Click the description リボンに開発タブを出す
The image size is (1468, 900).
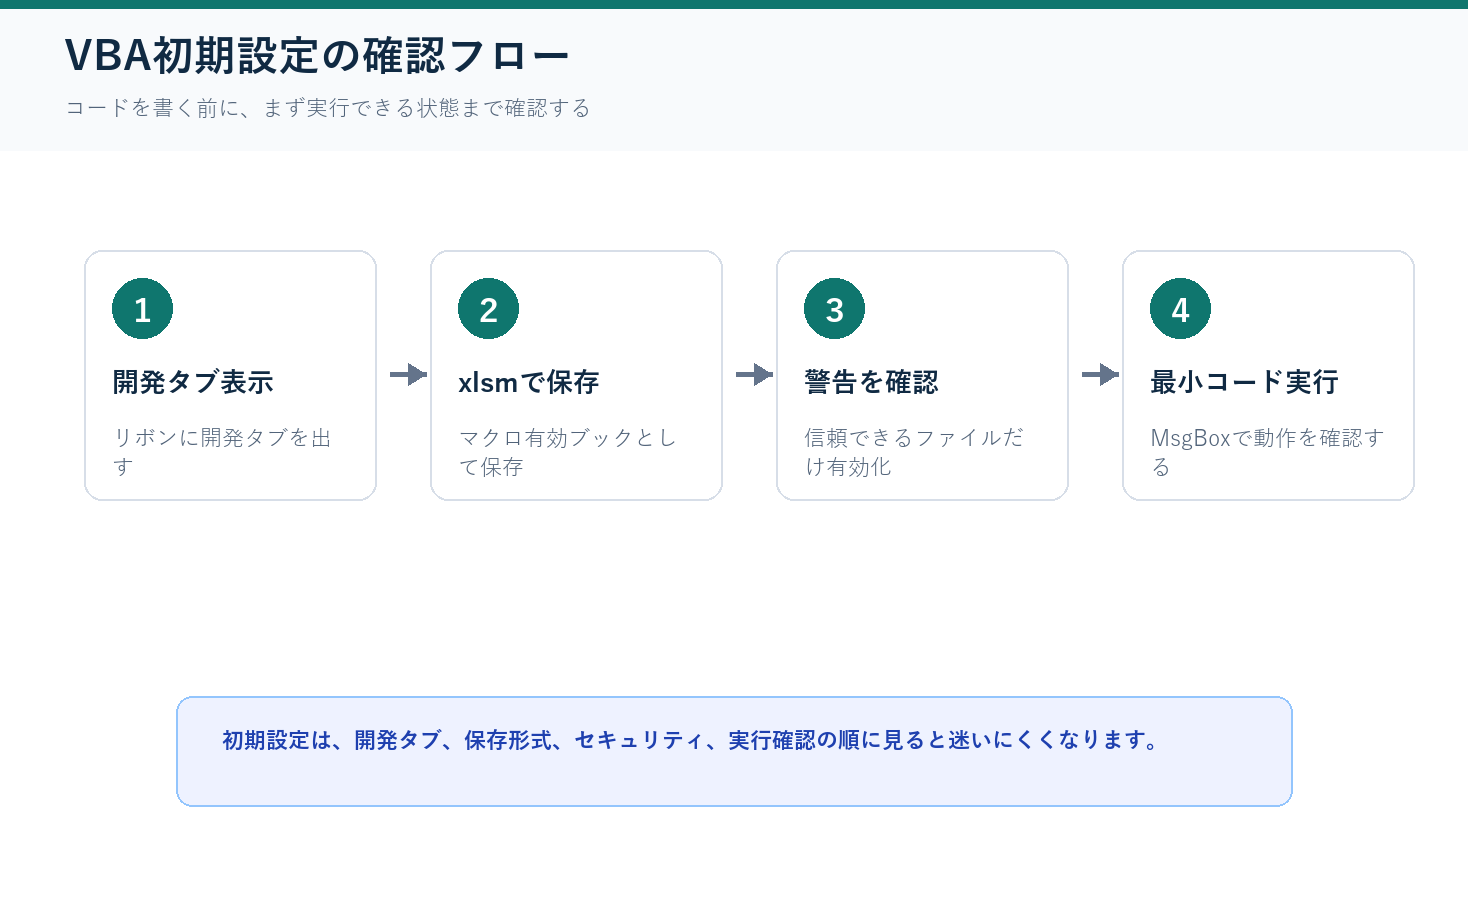click(222, 452)
